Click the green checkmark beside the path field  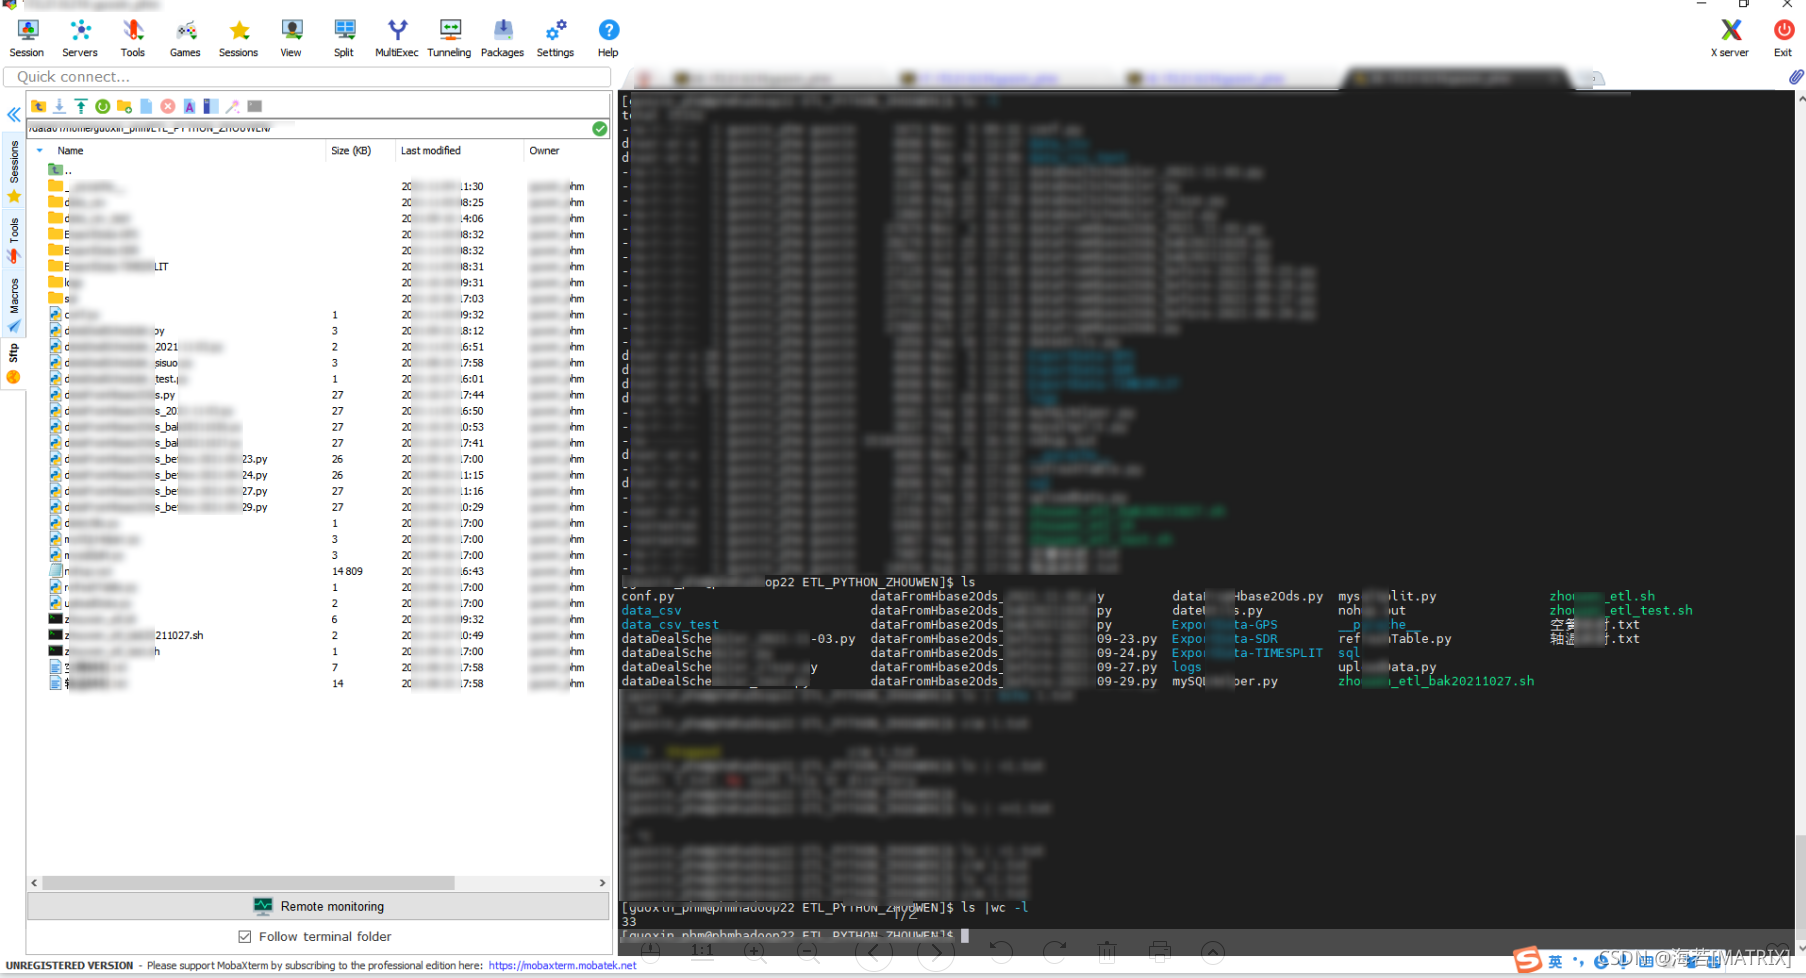click(599, 128)
